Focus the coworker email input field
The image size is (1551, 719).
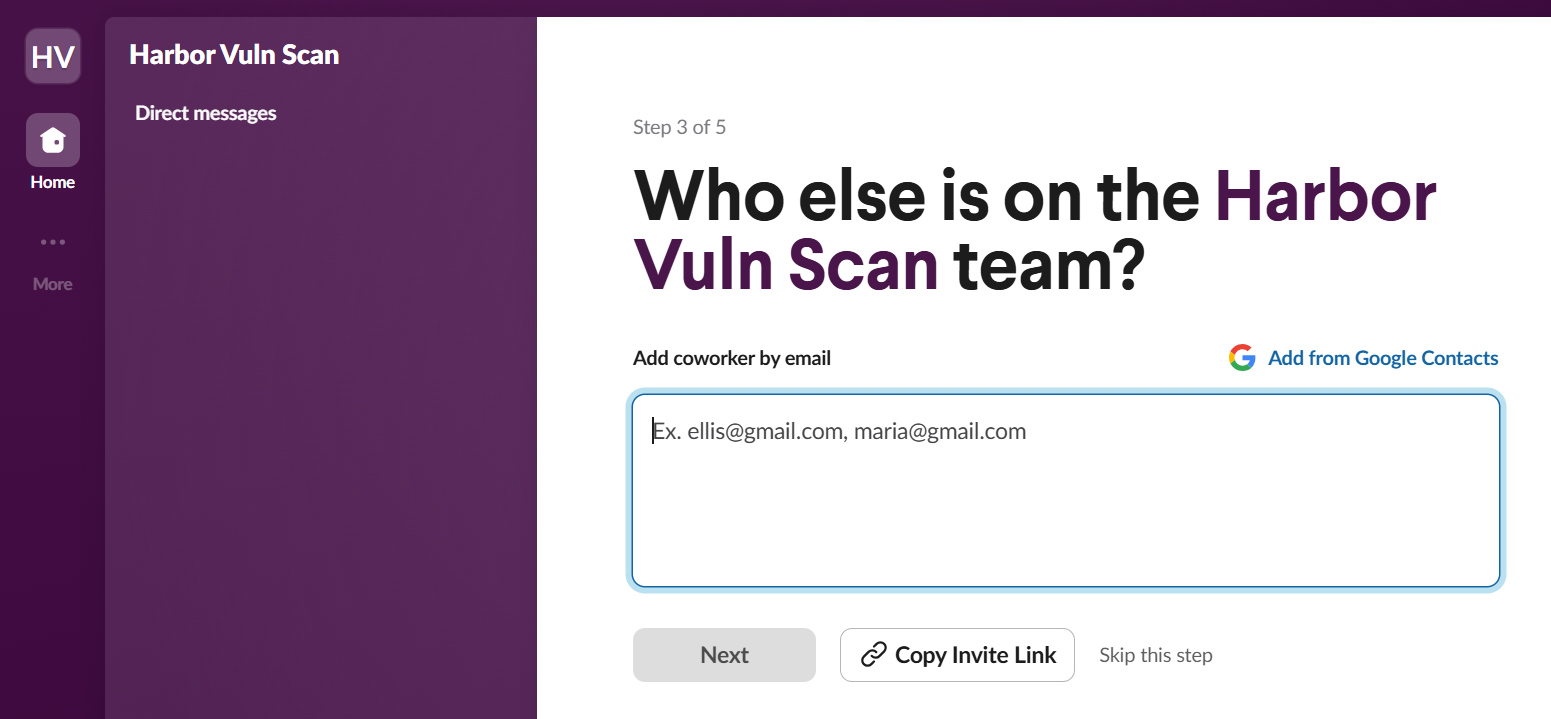1066,500
